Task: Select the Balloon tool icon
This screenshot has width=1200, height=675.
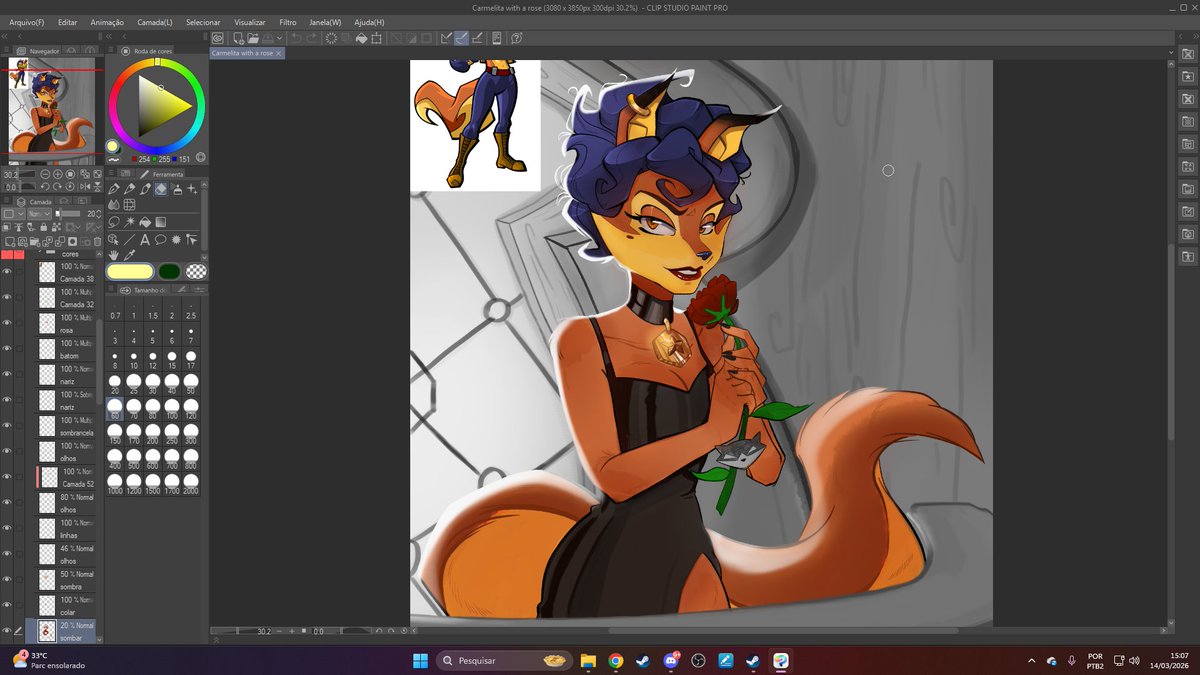Action: point(161,240)
